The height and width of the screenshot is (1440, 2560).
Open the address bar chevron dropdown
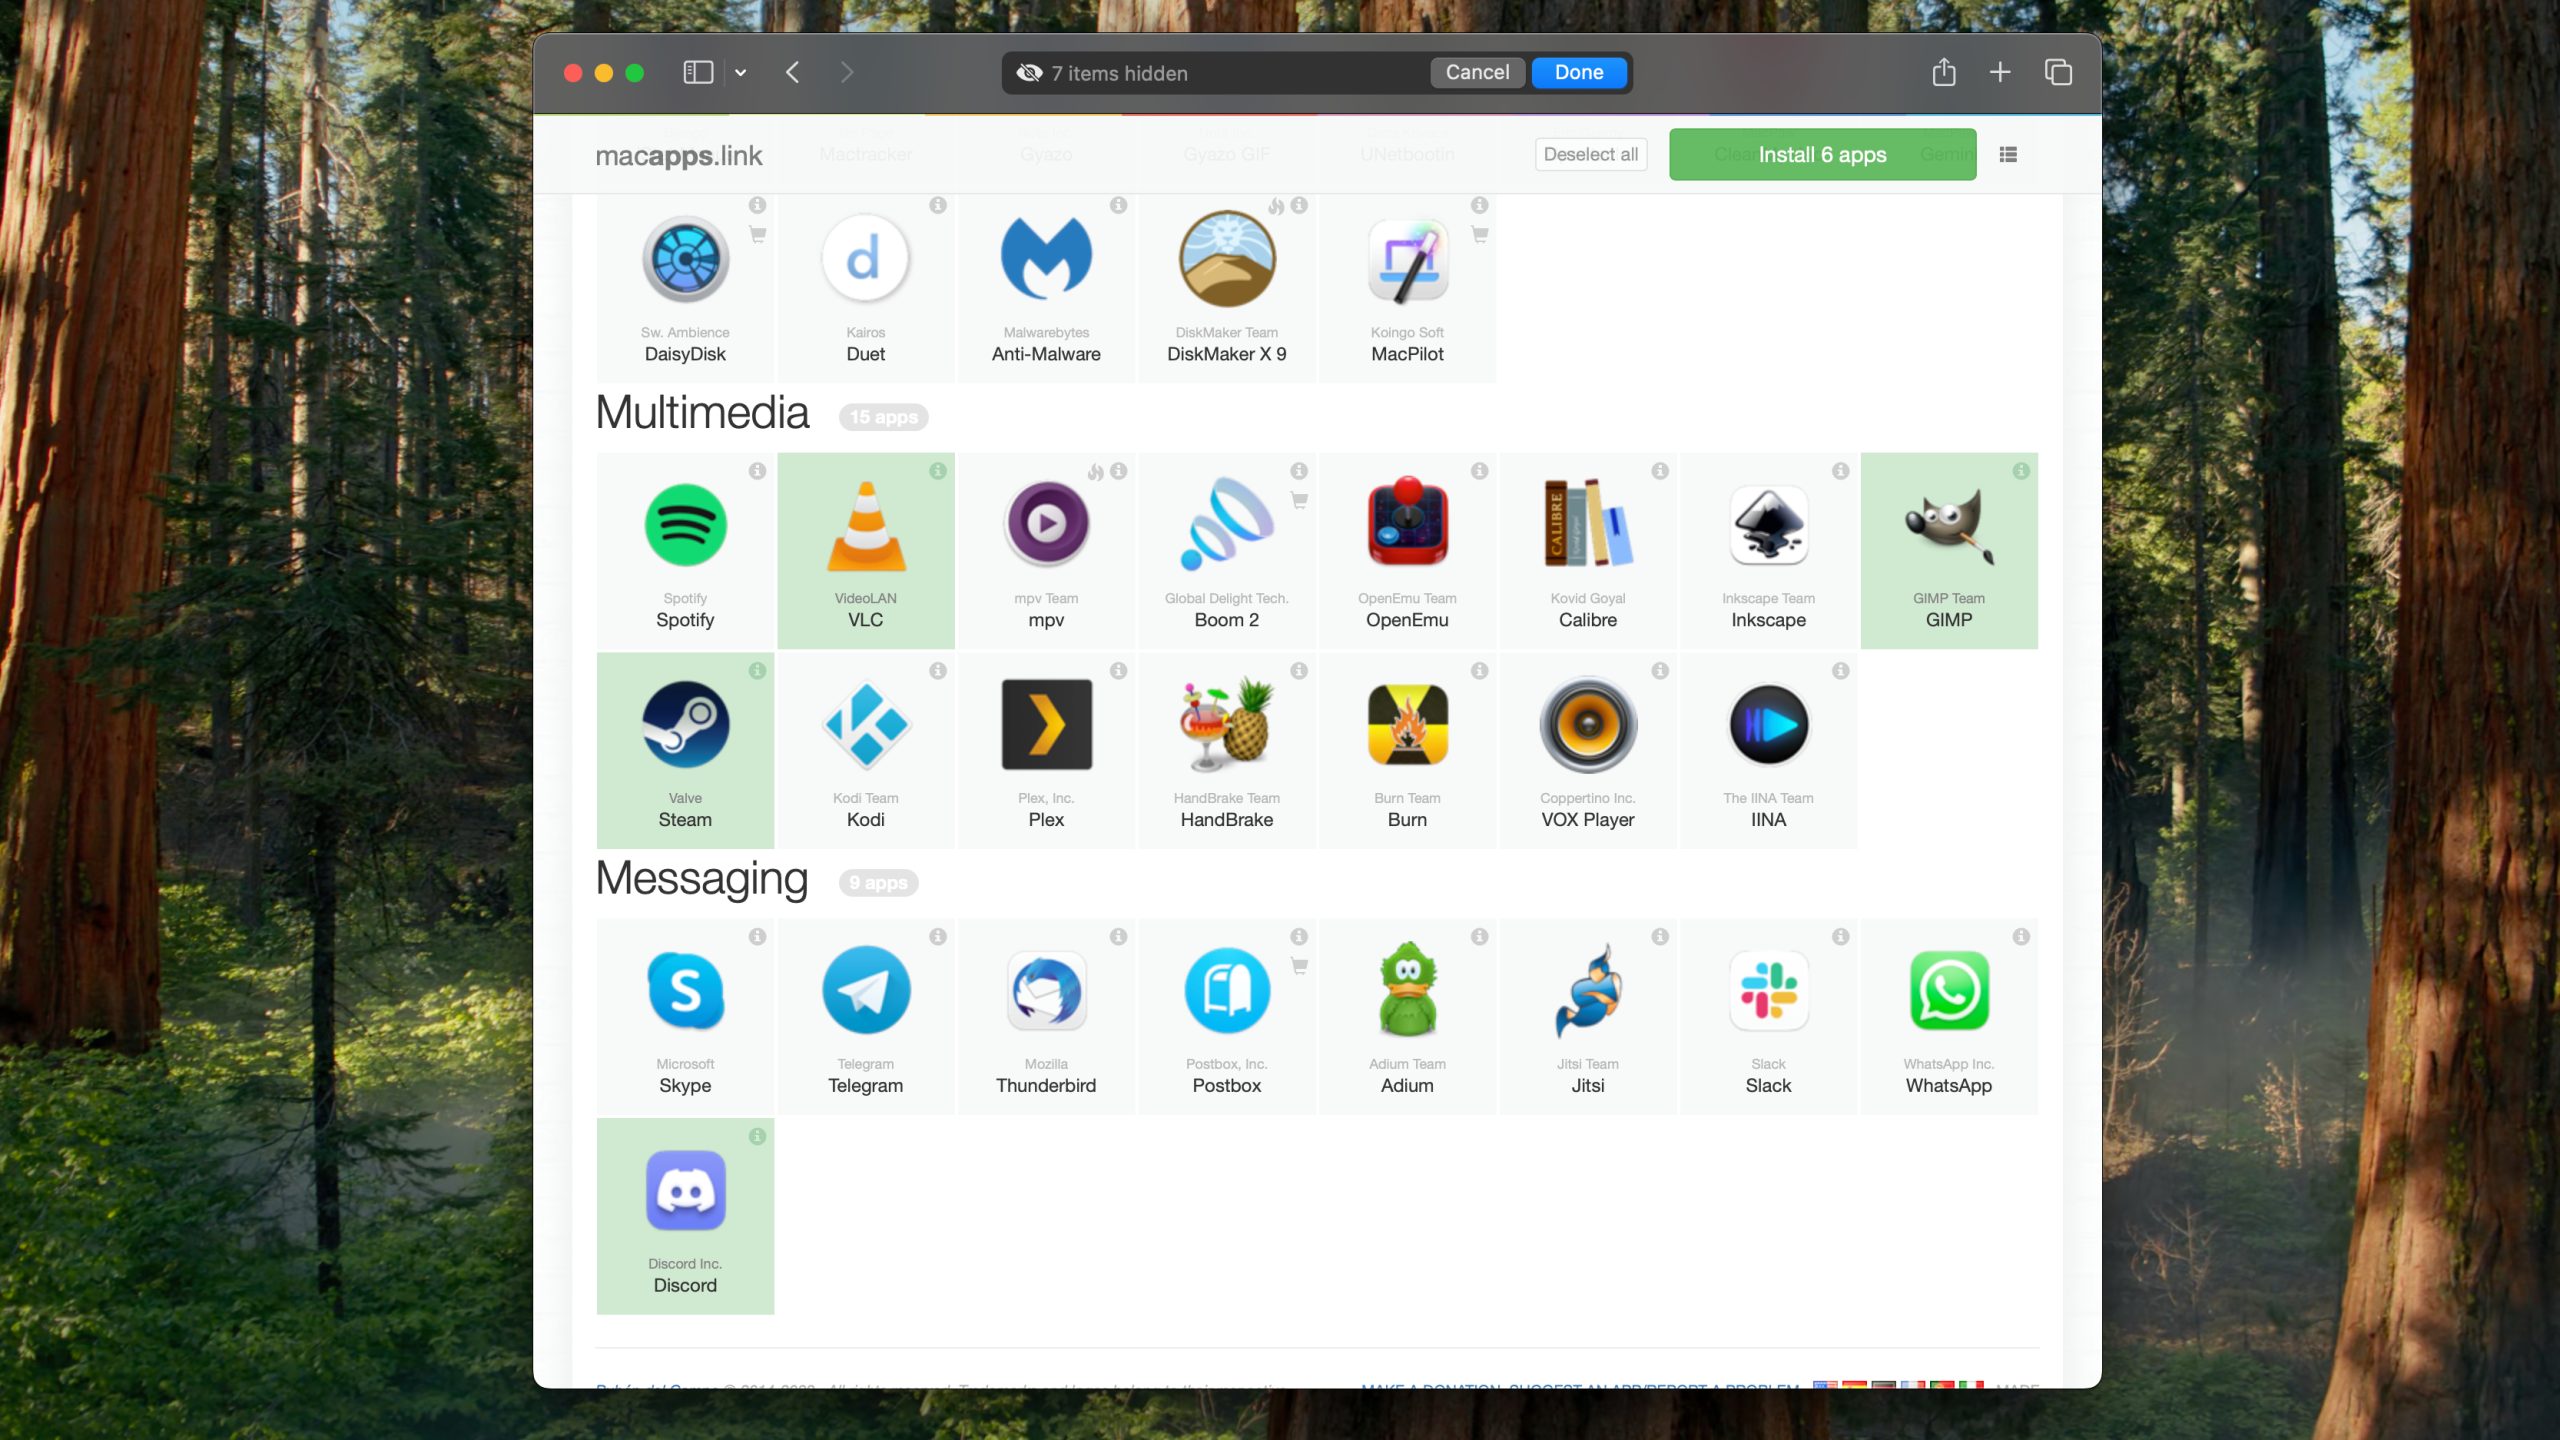tap(740, 72)
